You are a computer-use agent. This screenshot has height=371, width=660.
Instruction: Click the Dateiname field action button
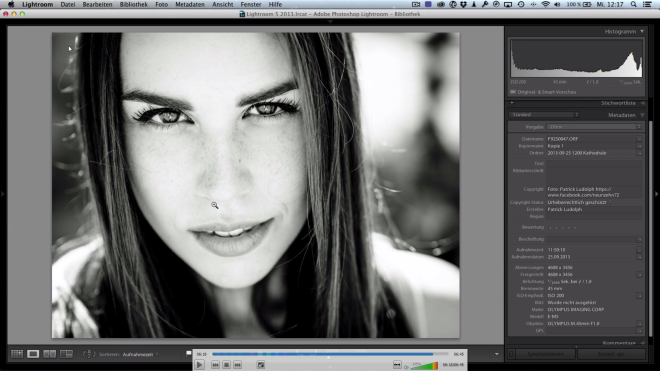click(x=639, y=139)
